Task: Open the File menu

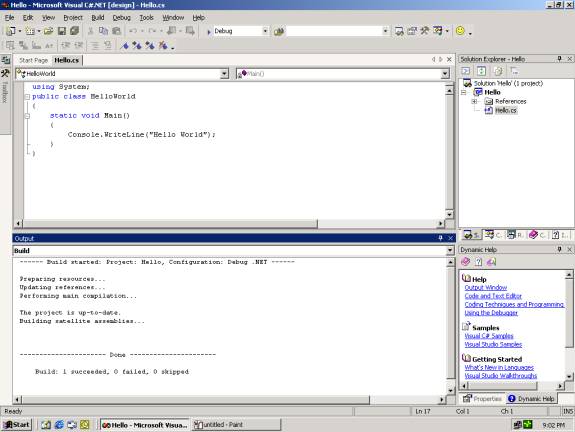Action: [x=9, y=18]
